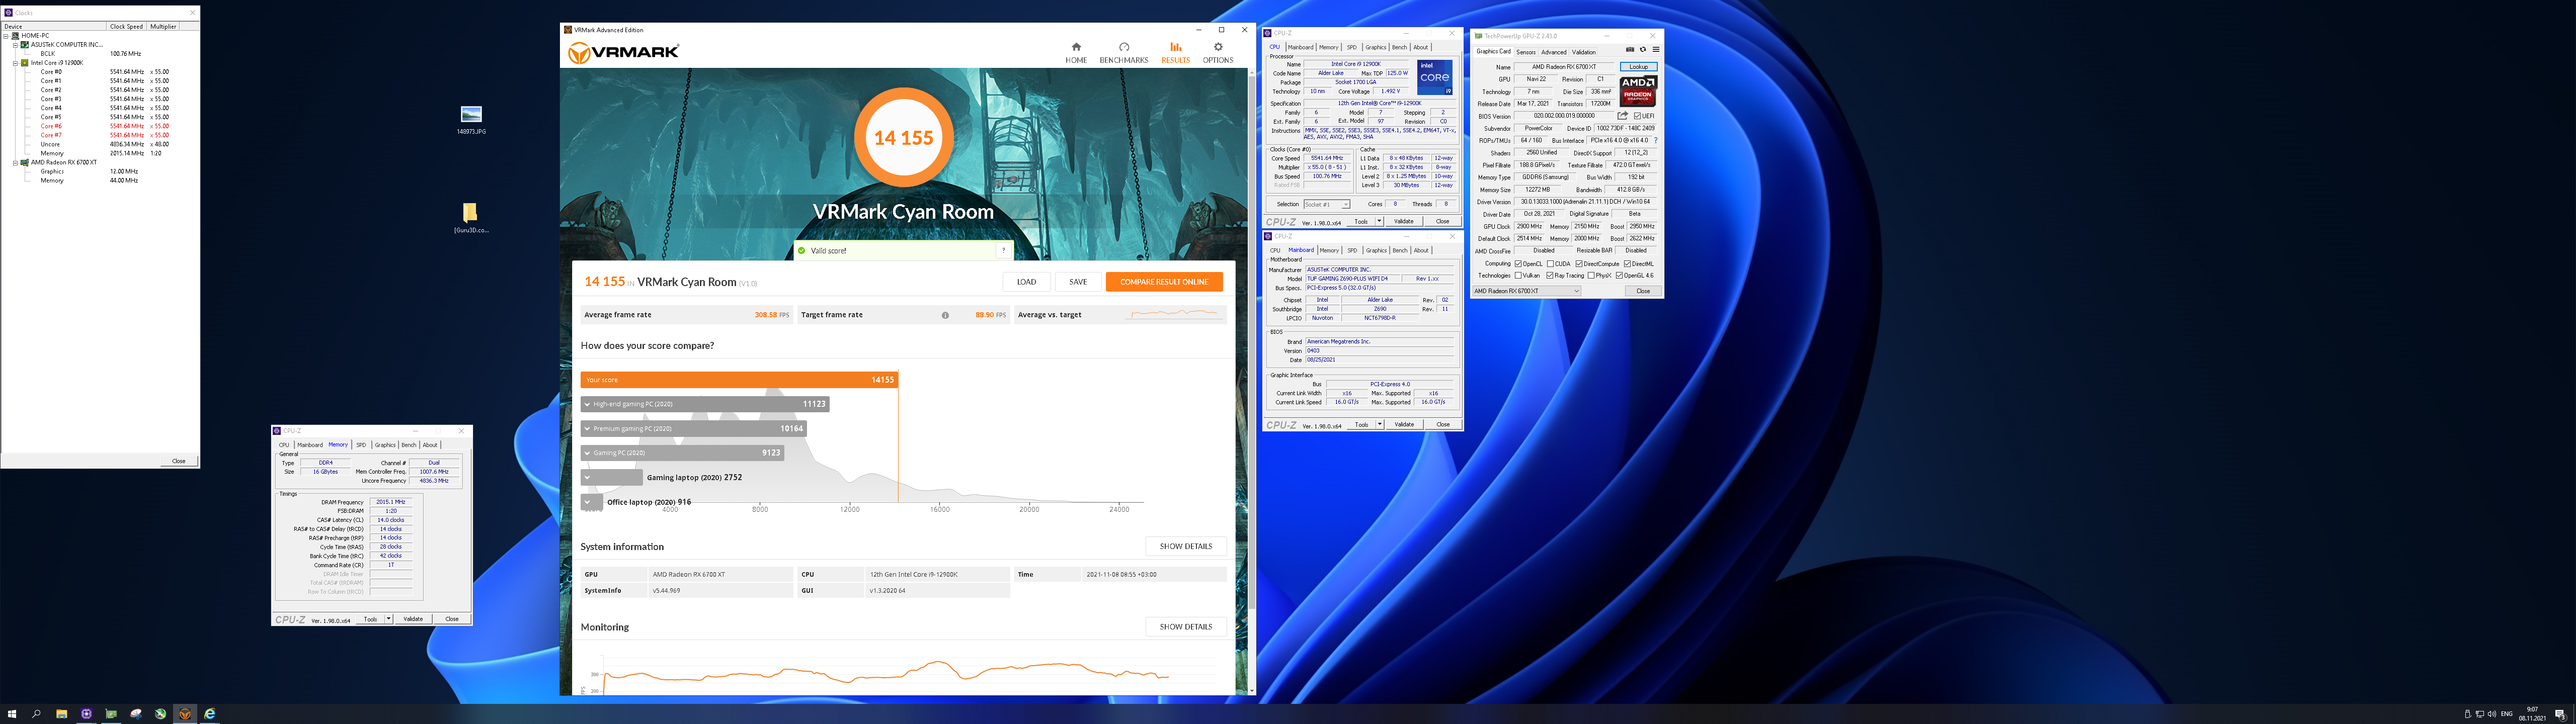The height and width of the screenshot is (724, 2576).
Task: Open Tools dropdown arrow in CPU-Z CPU window
Action: coord(1379,221)
